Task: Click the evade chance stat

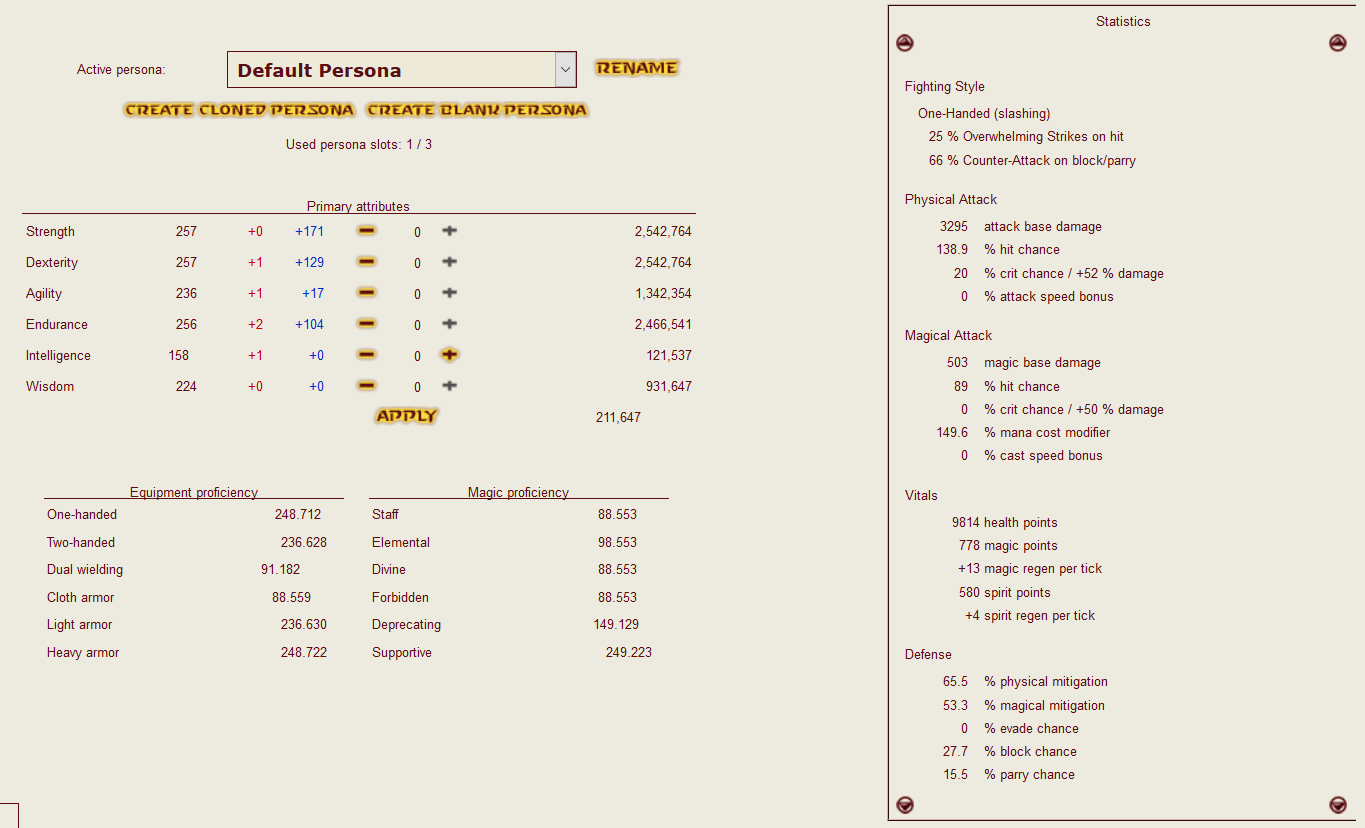Action: point(1020,729)
